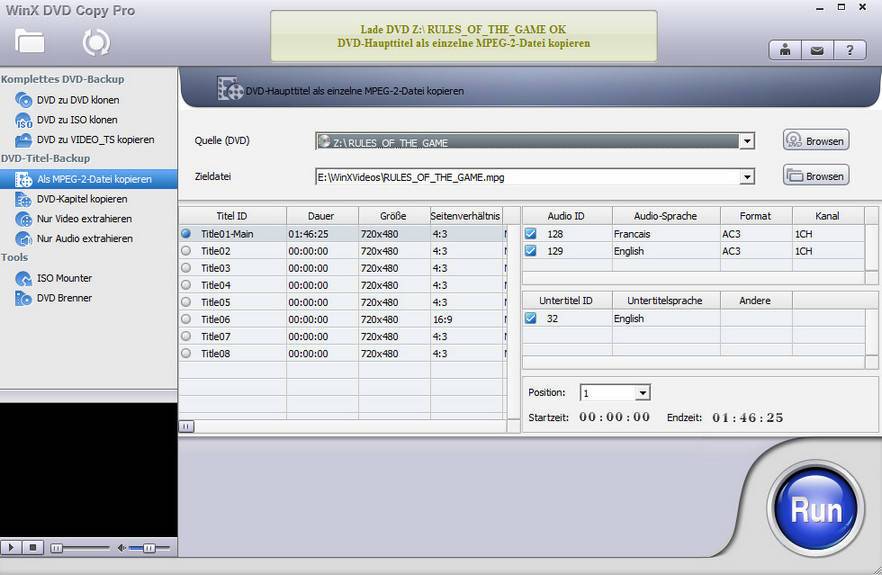The height and width of the screenshot is (575, 882).
Task: Click the Seitenverhältnis column header
Action: [466, 216]
